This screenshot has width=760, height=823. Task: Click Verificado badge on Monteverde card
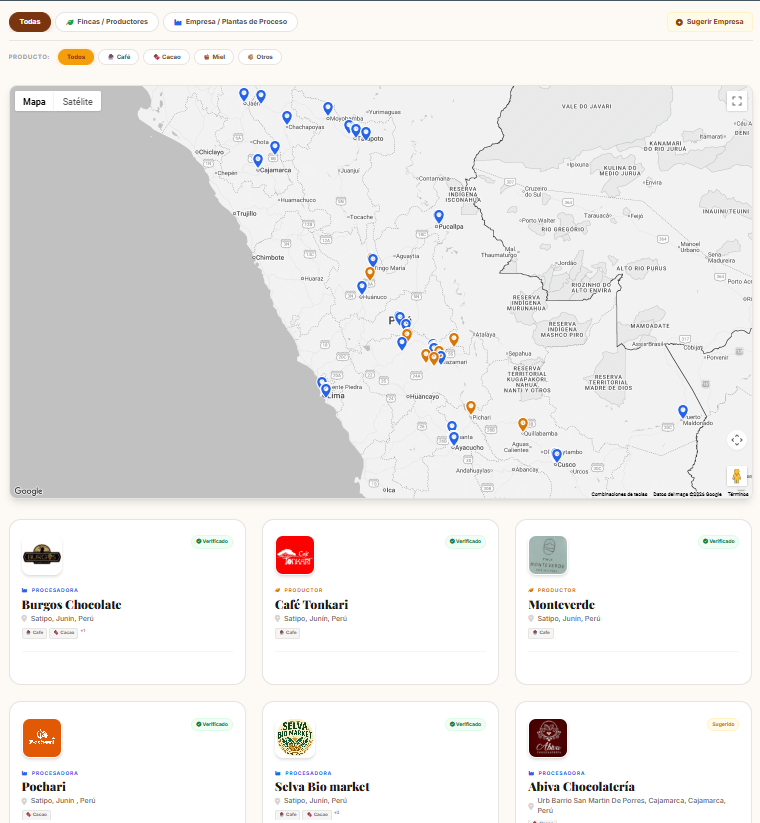(x=719, y=541)
